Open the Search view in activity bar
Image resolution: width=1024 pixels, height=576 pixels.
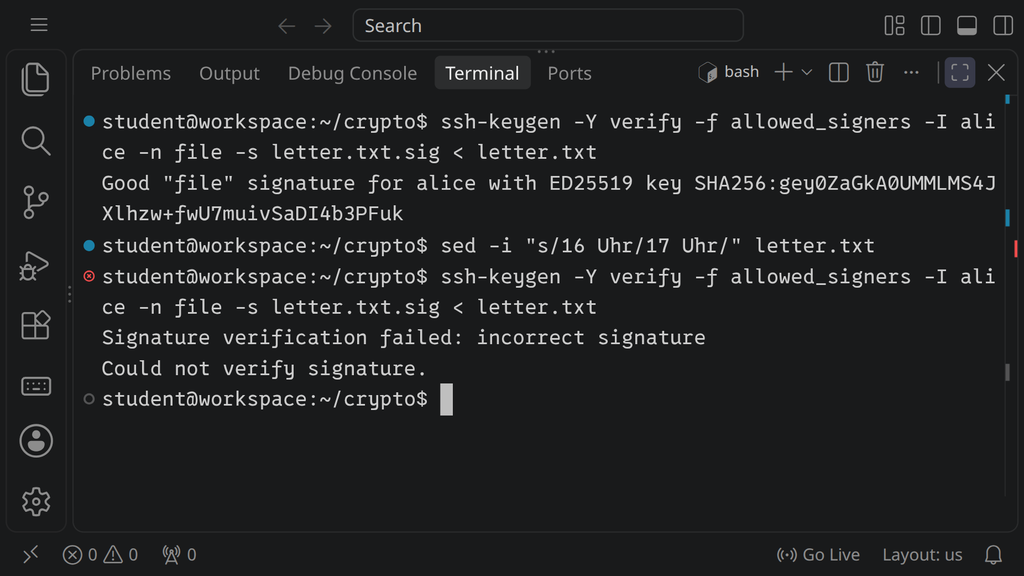(x=36, y=140)
